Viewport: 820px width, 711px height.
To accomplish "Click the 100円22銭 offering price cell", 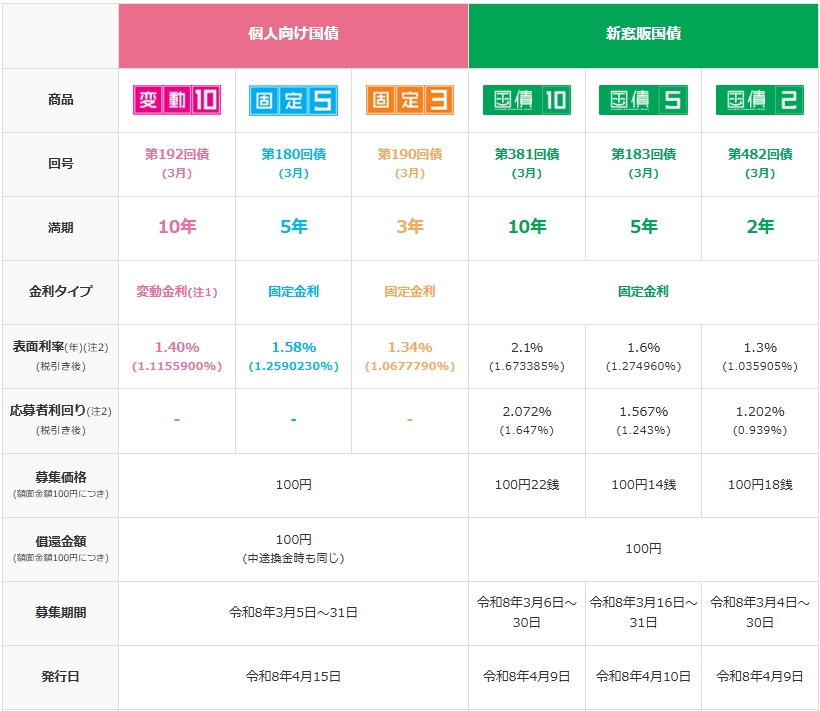I will (526, 485).
